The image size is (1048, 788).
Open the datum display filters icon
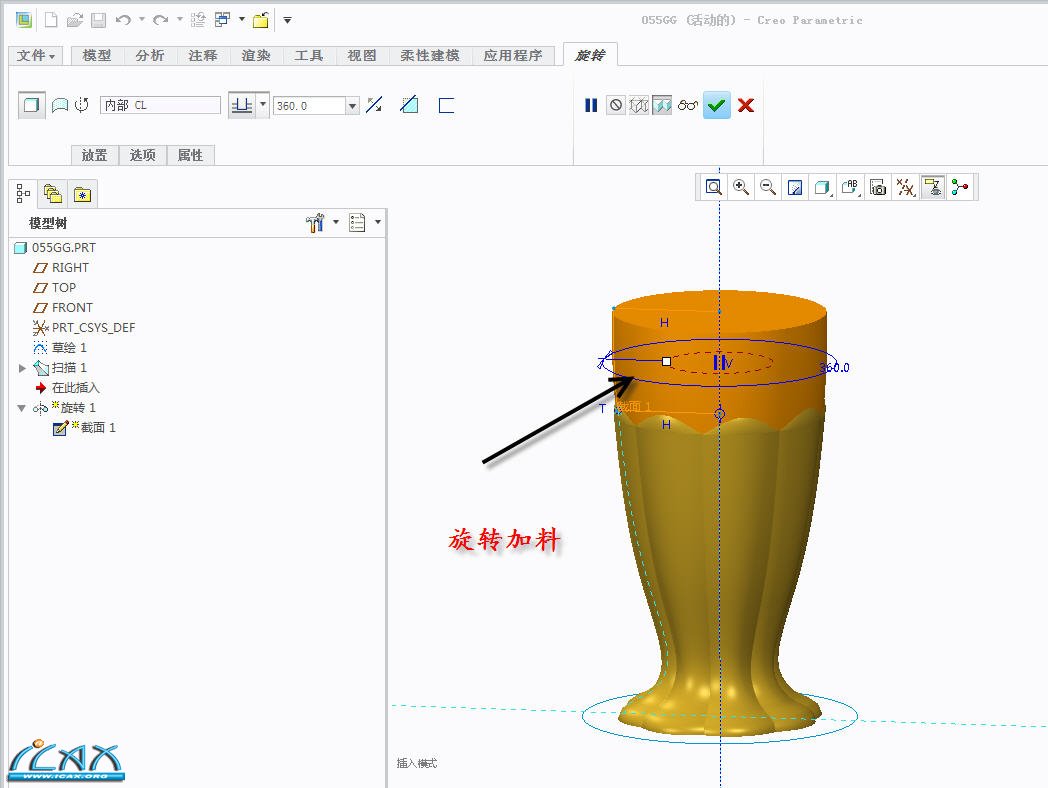[x=905, y=187]
